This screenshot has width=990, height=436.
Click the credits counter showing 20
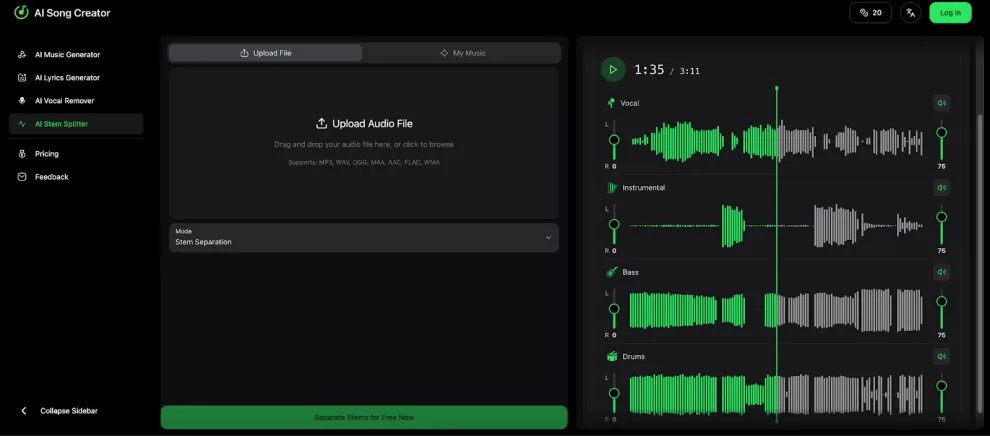(870, 13)
